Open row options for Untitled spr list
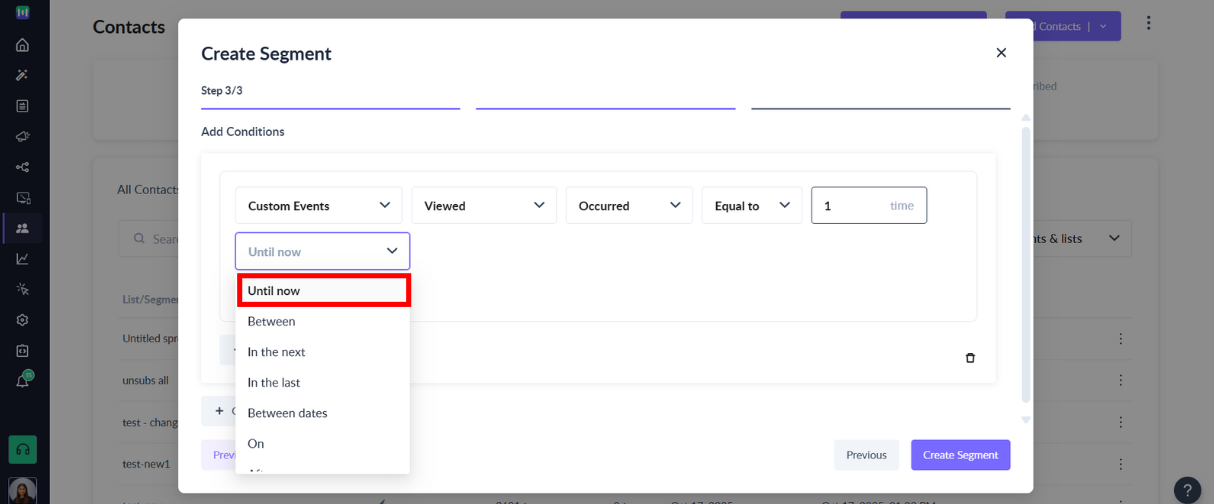 click(x=1121, y=339)
